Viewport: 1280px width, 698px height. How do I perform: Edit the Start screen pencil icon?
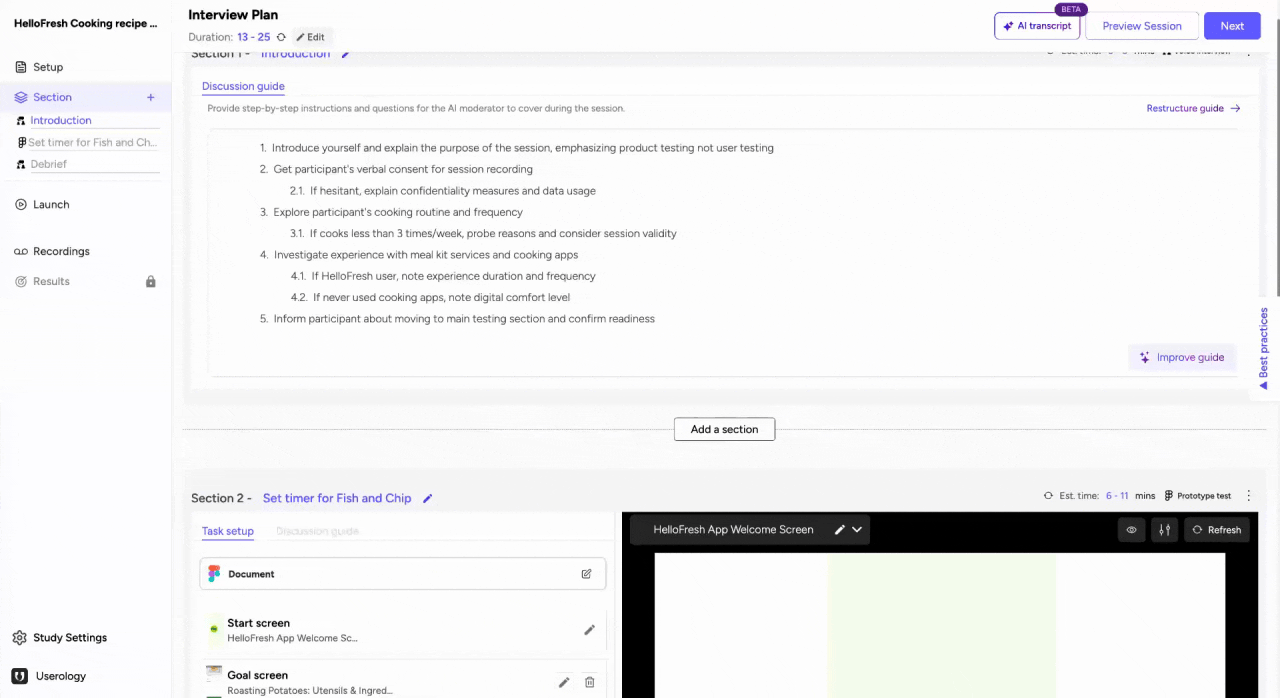(589, 630)
